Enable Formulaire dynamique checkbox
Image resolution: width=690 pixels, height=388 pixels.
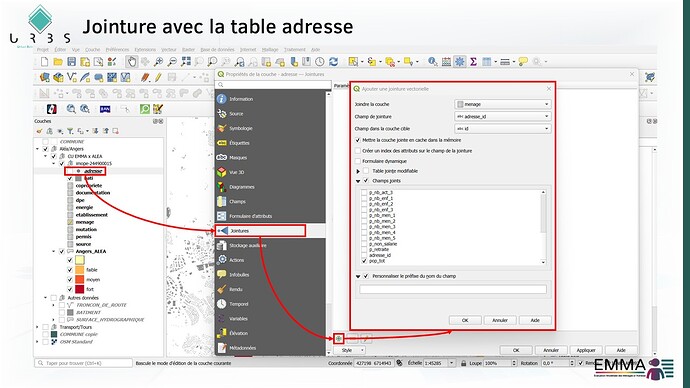(358, 161)
